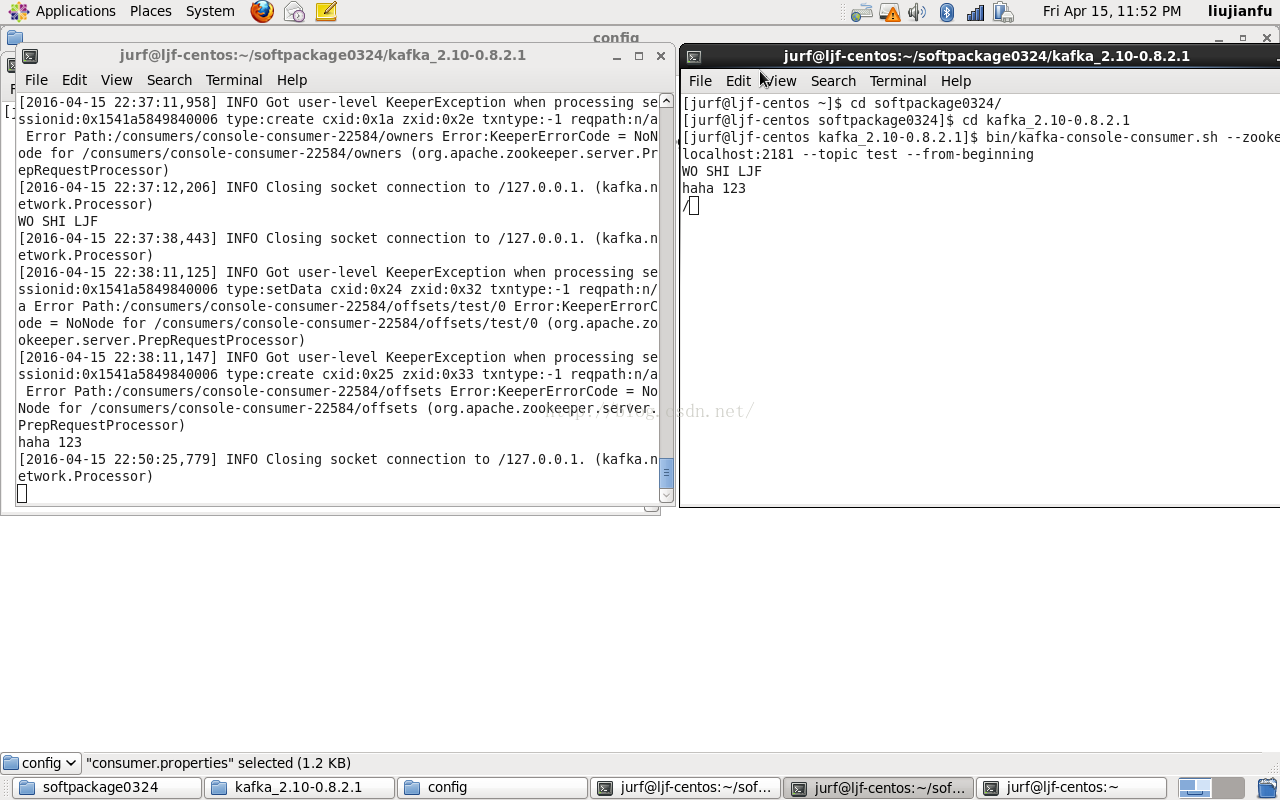Click left terminal title bar text
The image size is (1280, 800).
pyautogui.click(x=323, y=55)
